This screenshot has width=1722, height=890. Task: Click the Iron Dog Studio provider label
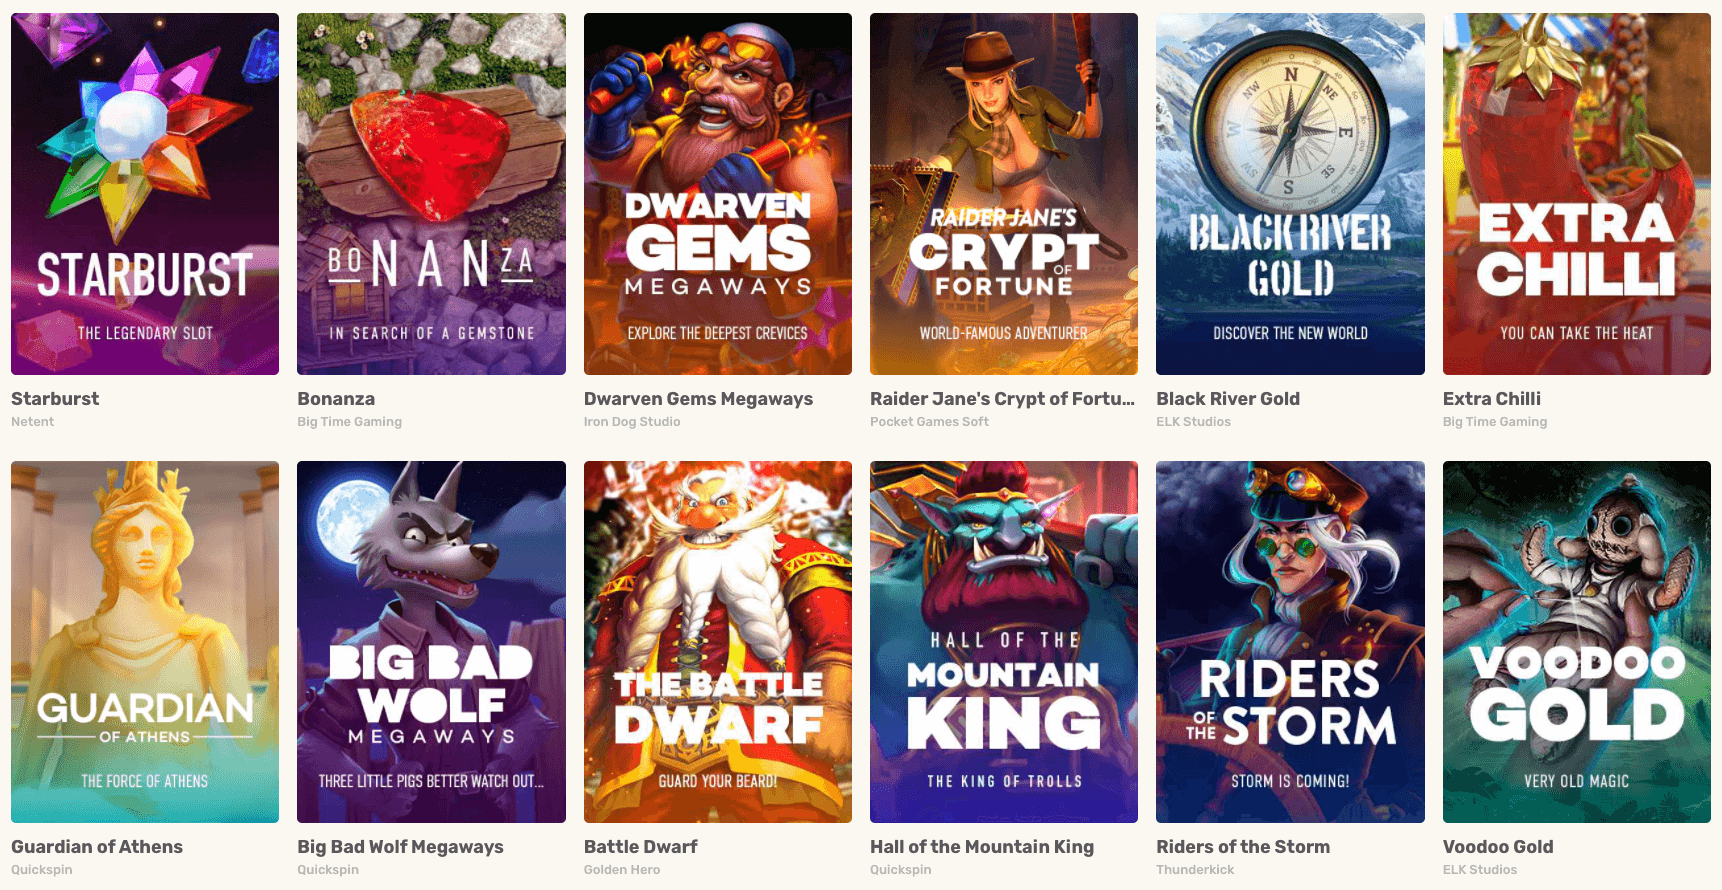pos(632,422)
